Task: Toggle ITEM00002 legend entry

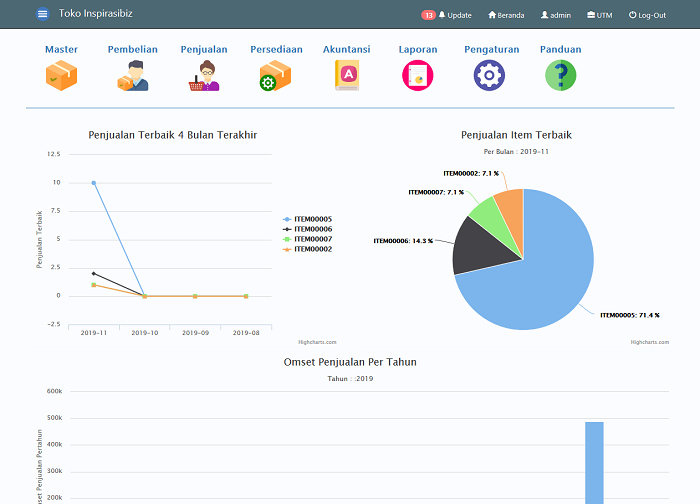Action: pos(308,249)
